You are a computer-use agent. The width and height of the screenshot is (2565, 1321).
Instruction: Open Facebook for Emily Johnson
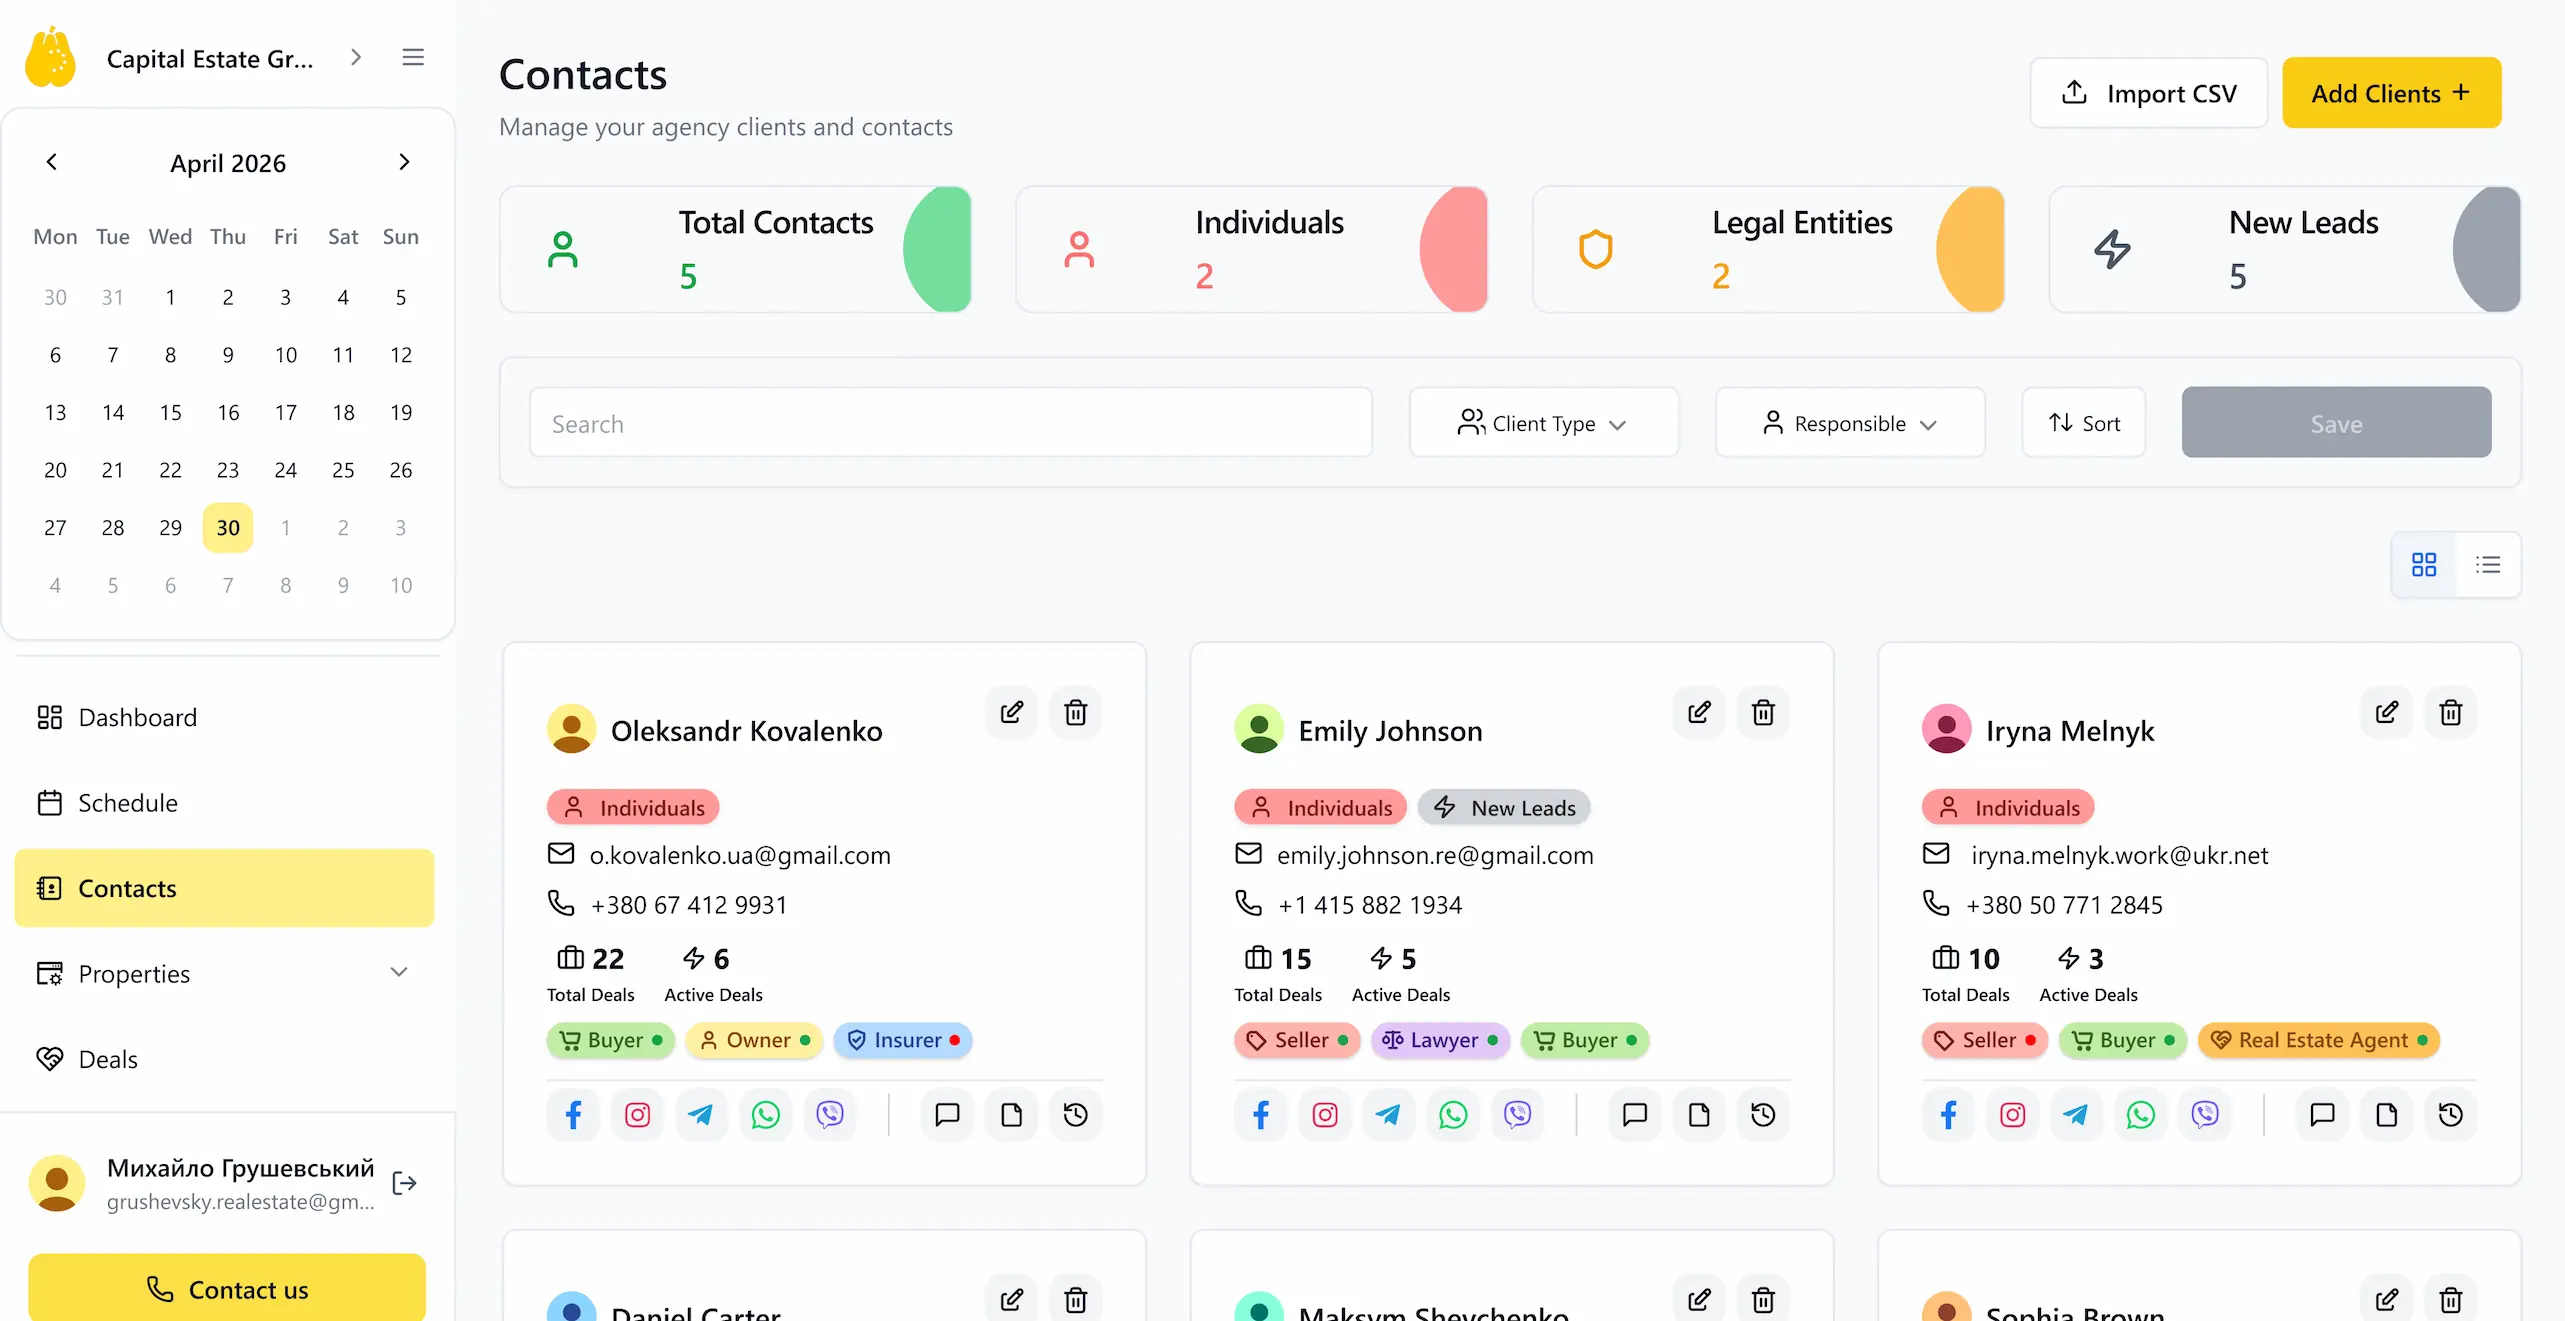click(1261, 1114)
